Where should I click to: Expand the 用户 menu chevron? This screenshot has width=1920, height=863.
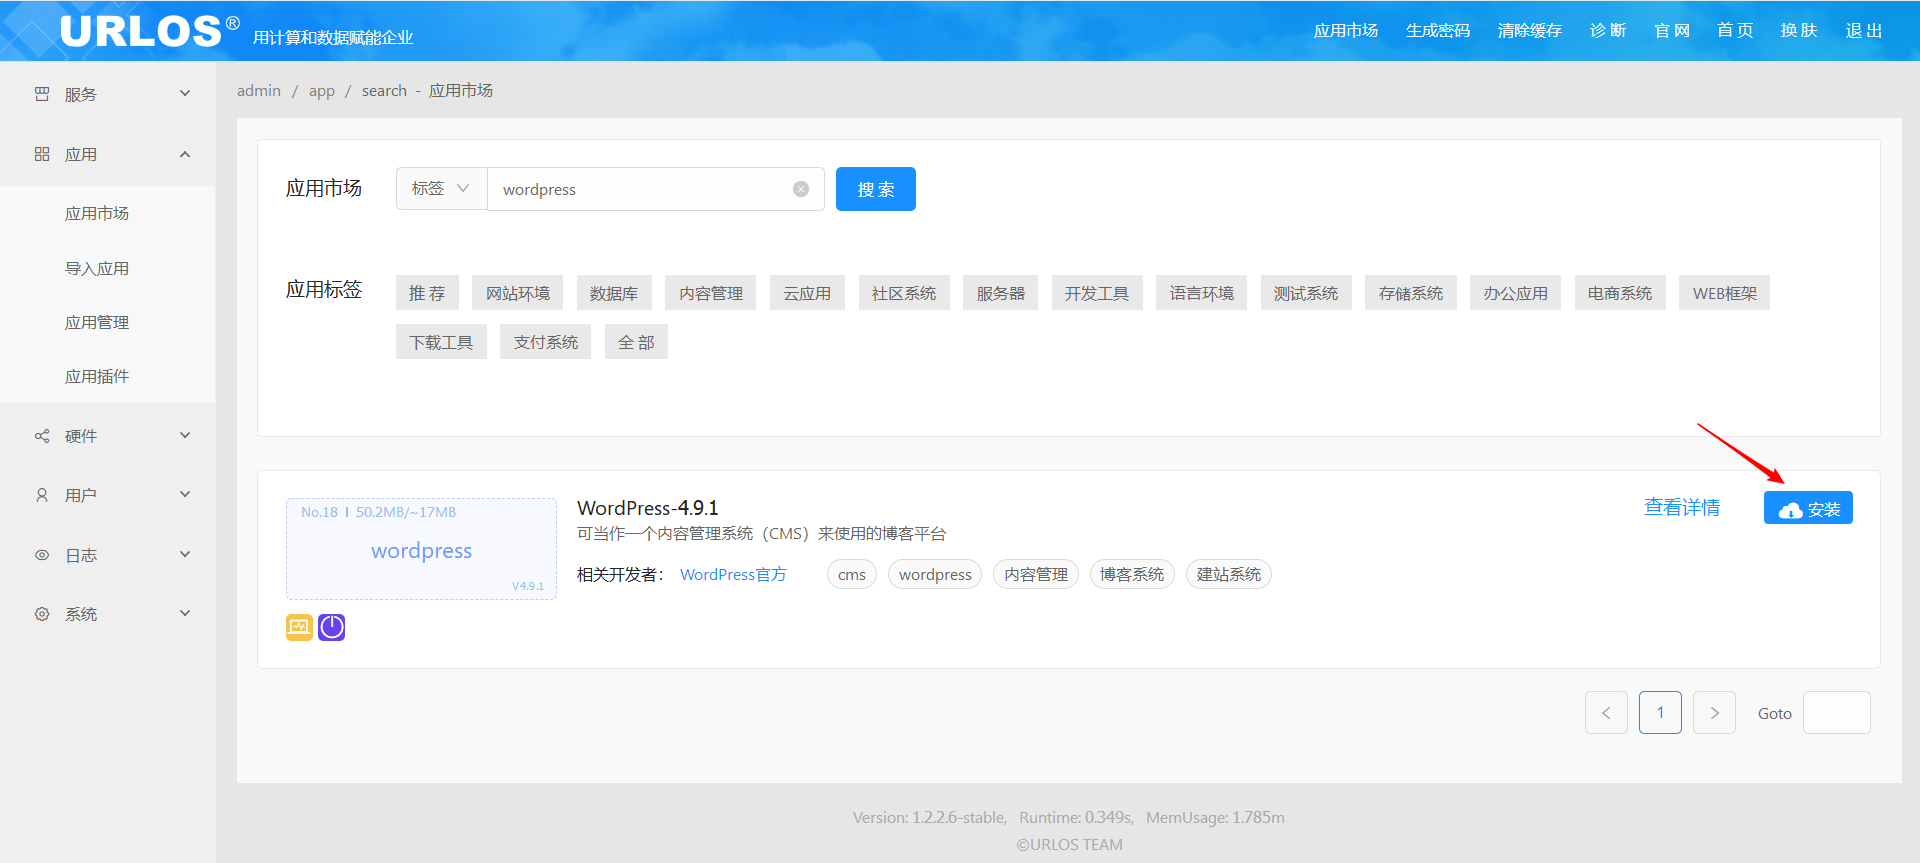(x=185, y=495)
